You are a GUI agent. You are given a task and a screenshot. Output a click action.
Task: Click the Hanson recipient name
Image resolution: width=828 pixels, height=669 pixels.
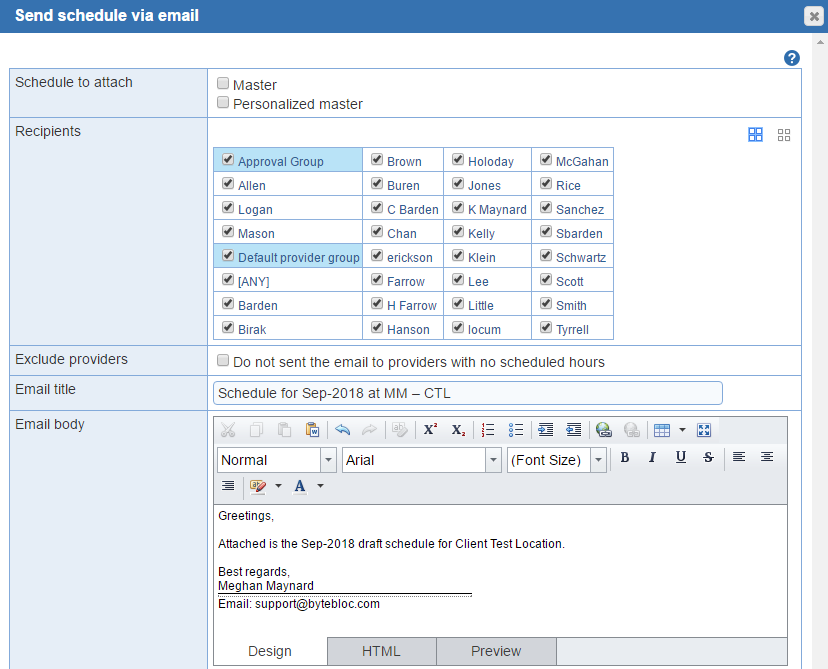click(x=408, y=329)
